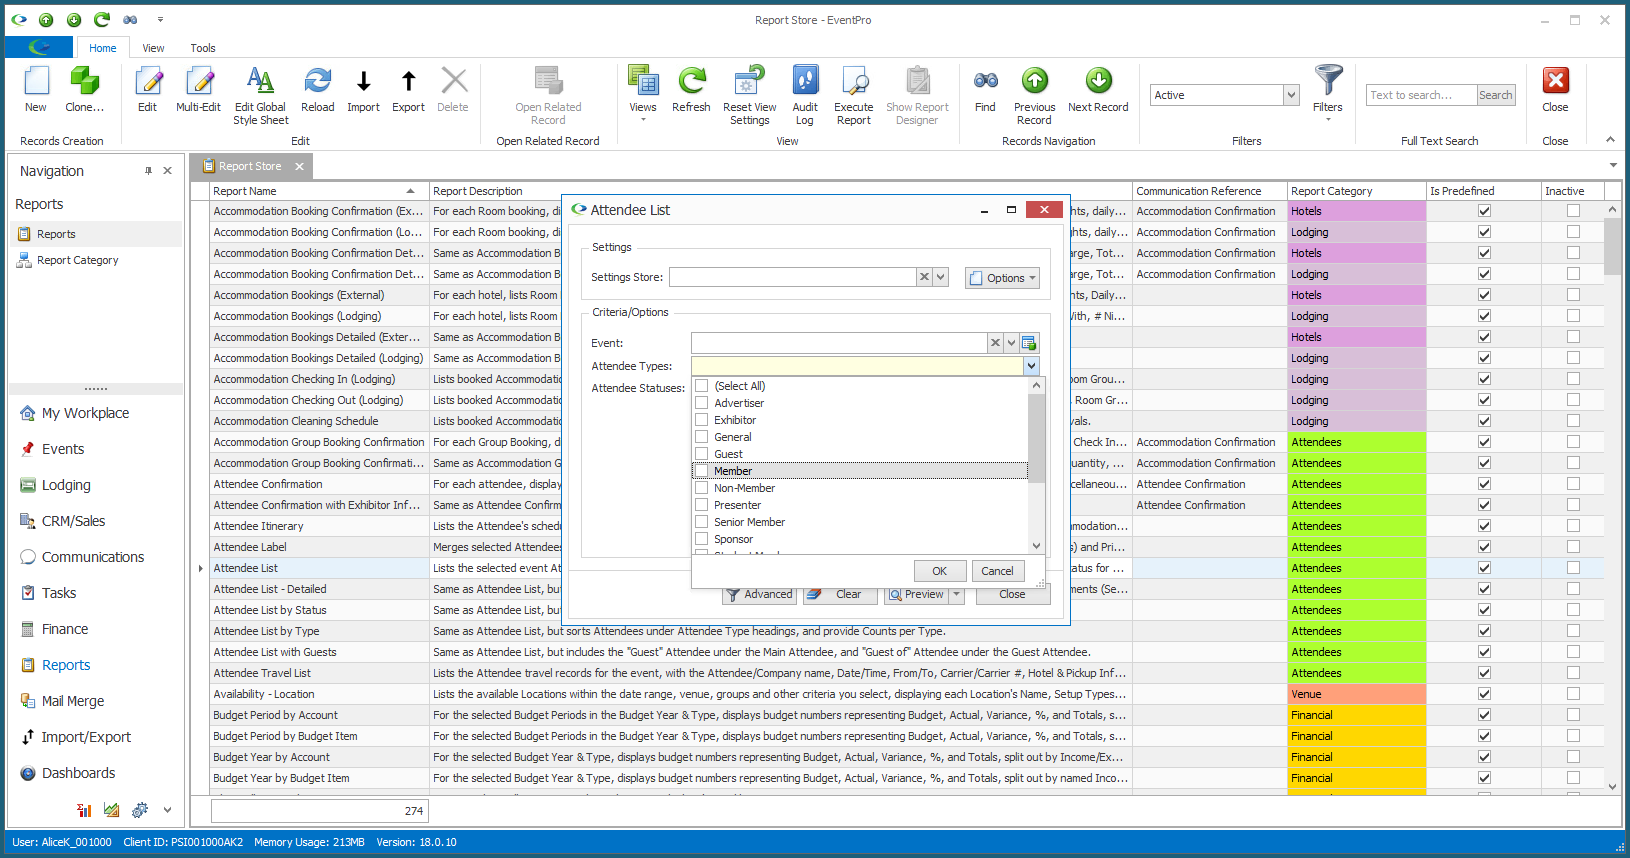The width and height of the screenshot is (1630, 858).
Task: Check the Exhibitor attendee type
Action: point(702,420)
